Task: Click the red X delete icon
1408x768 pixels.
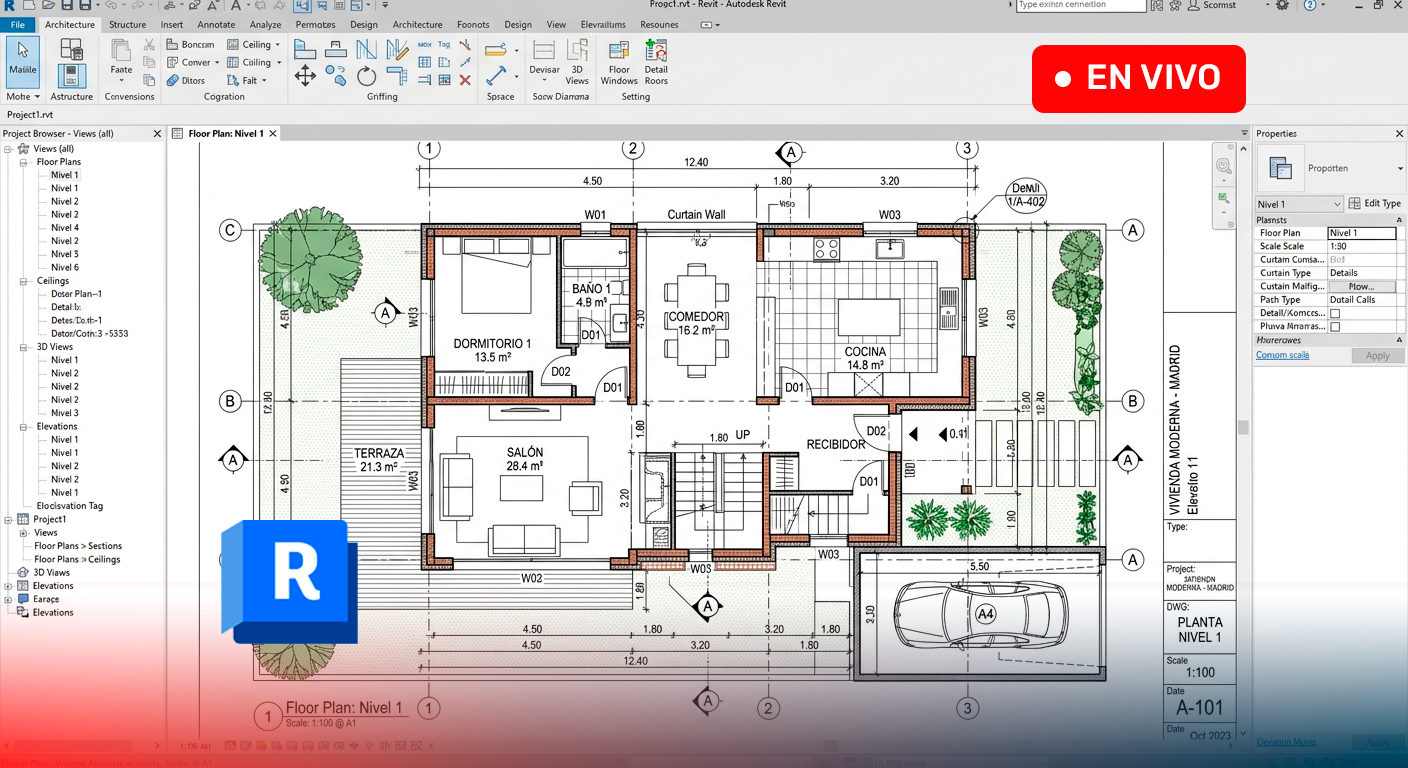Action: tap(465, 80)
